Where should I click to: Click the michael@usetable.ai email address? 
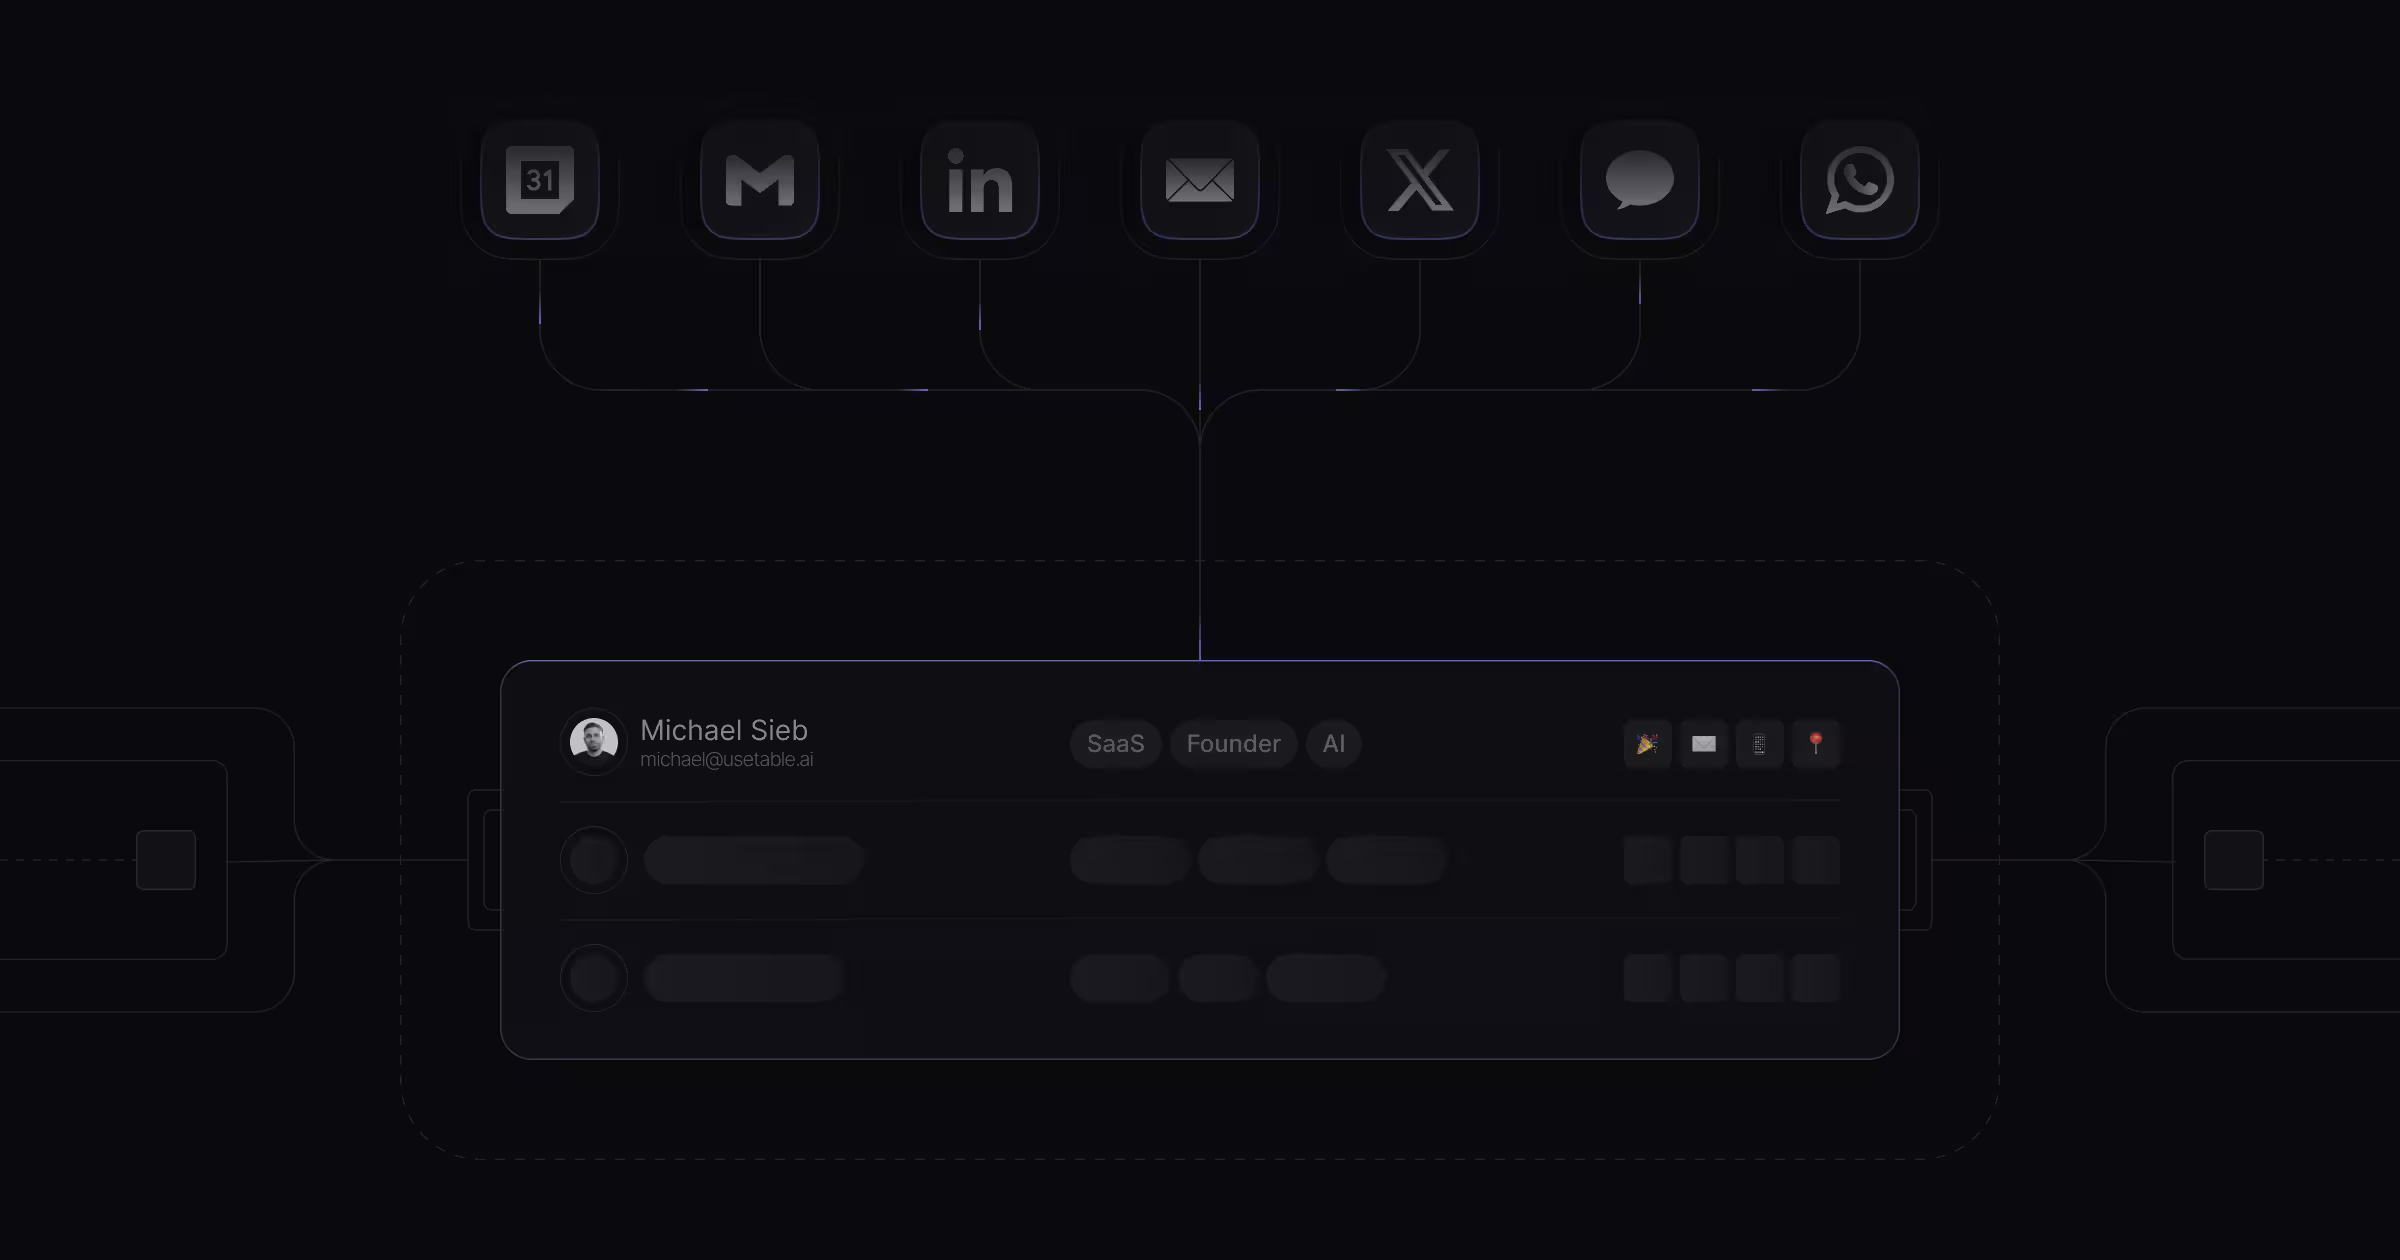pos(726,760)
